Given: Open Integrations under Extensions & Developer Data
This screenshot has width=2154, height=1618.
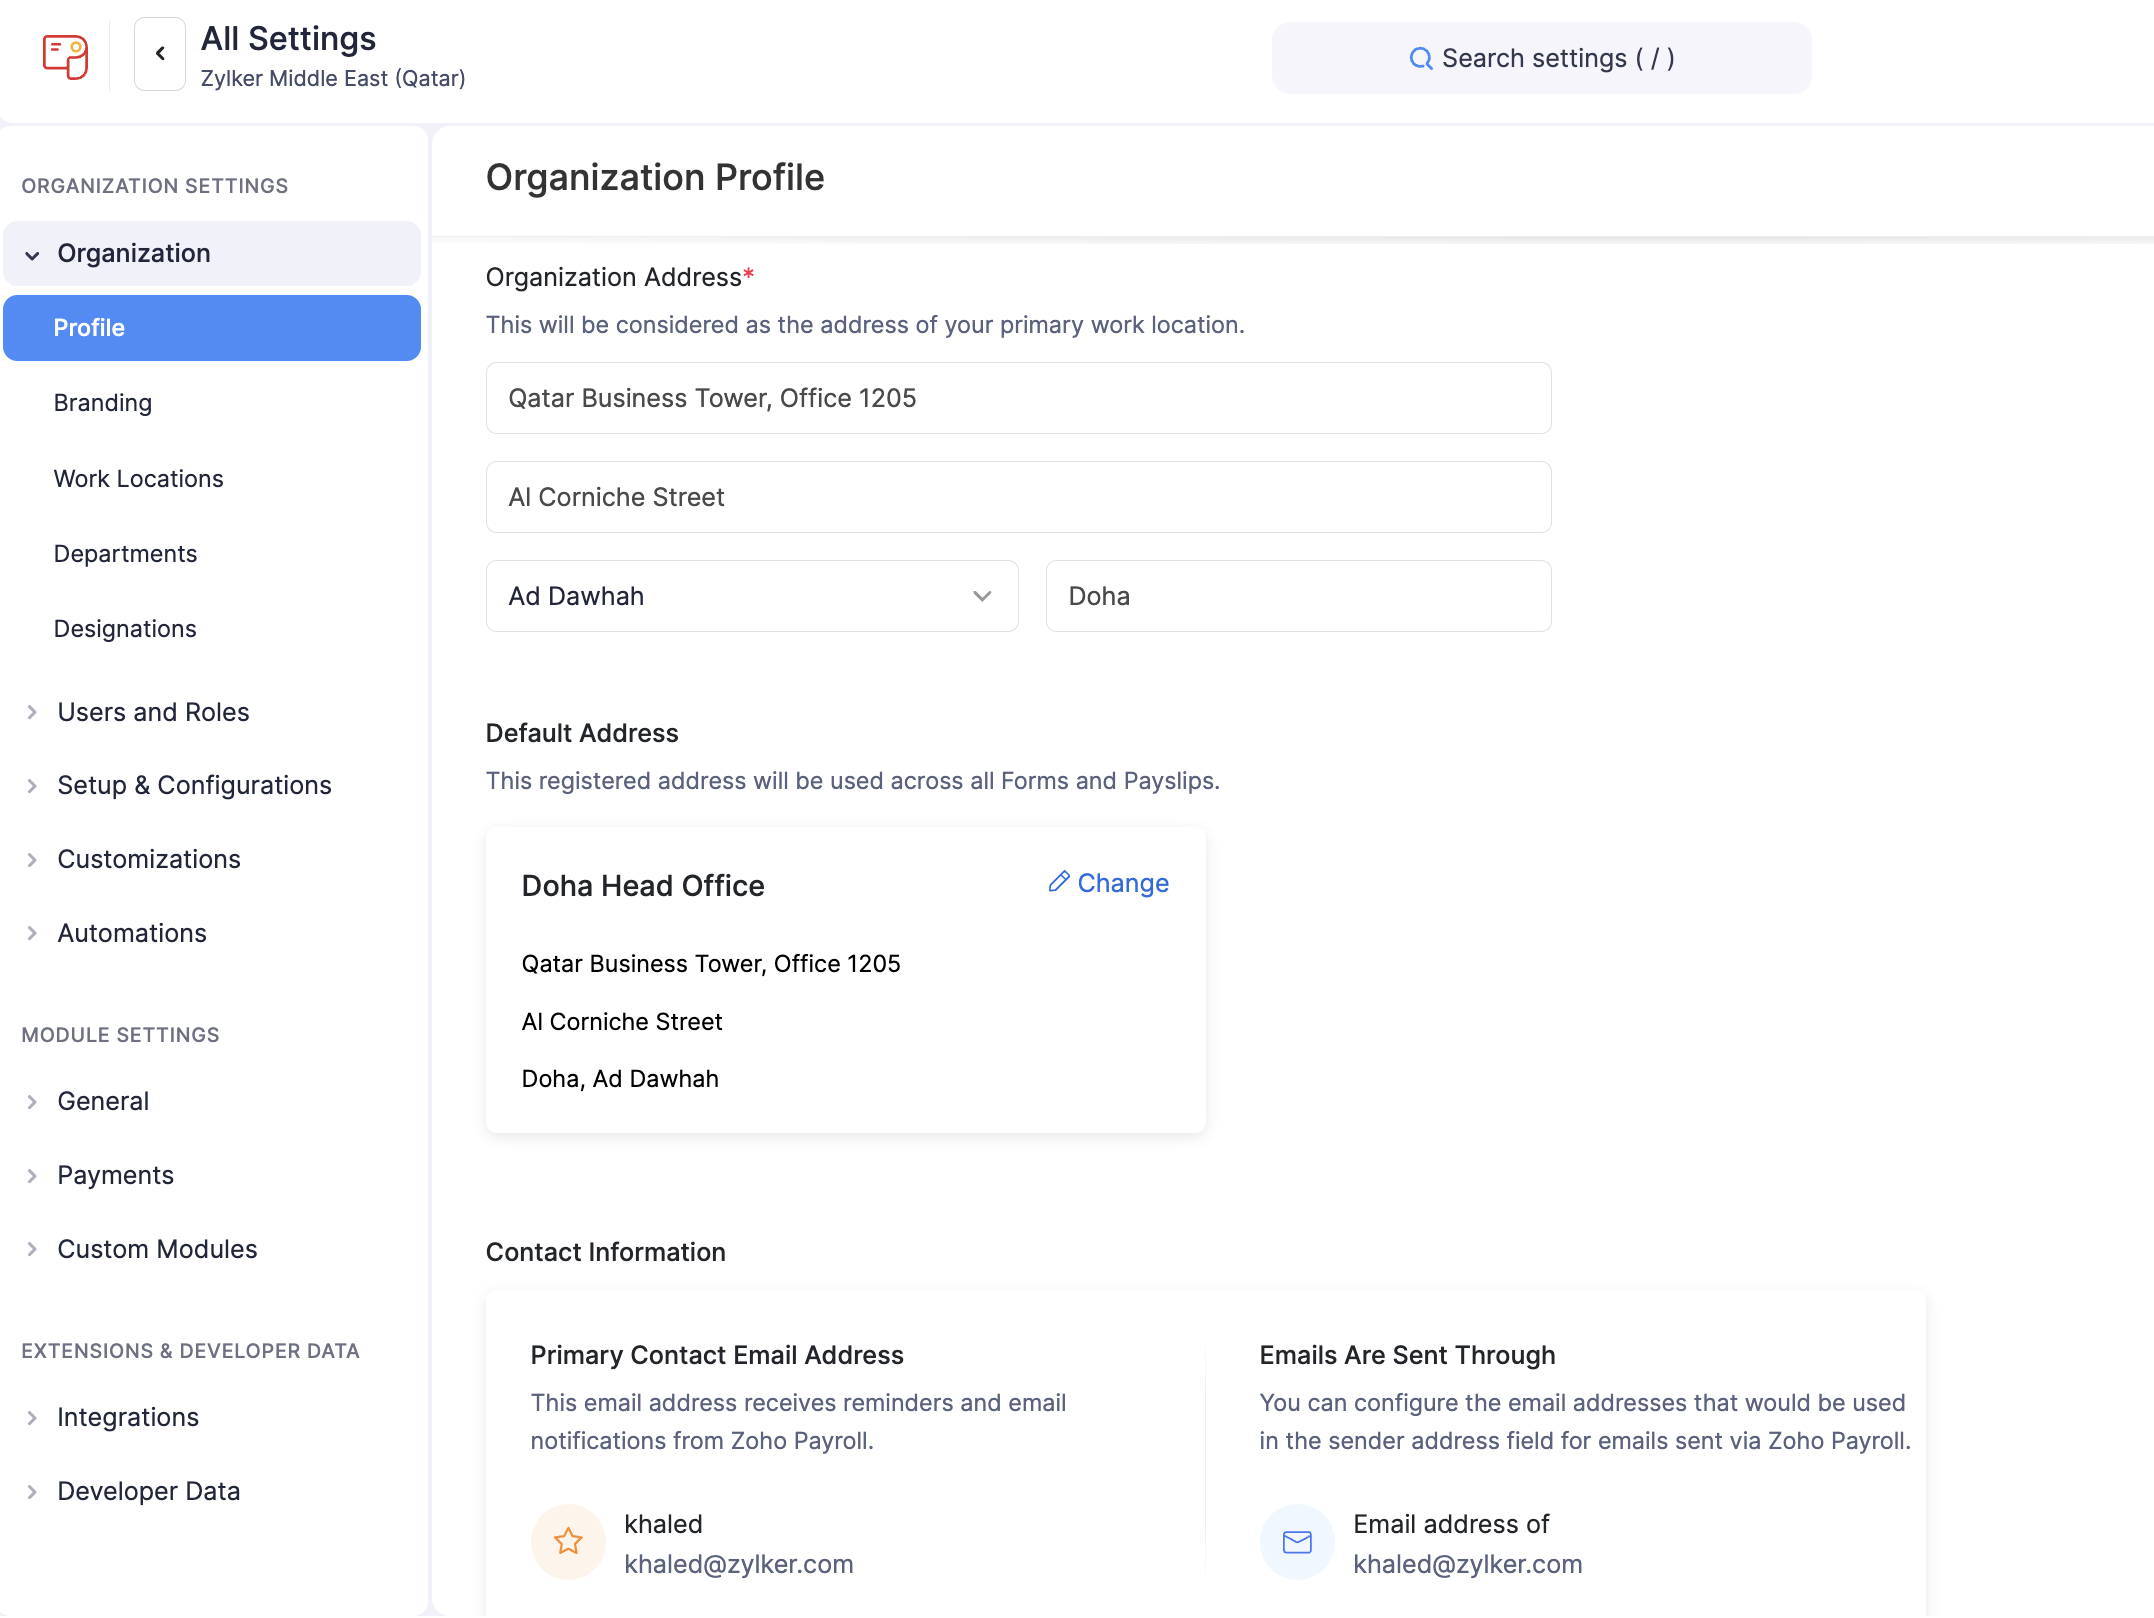Looking at the screenshot, I should click(x=128, y=1416).
